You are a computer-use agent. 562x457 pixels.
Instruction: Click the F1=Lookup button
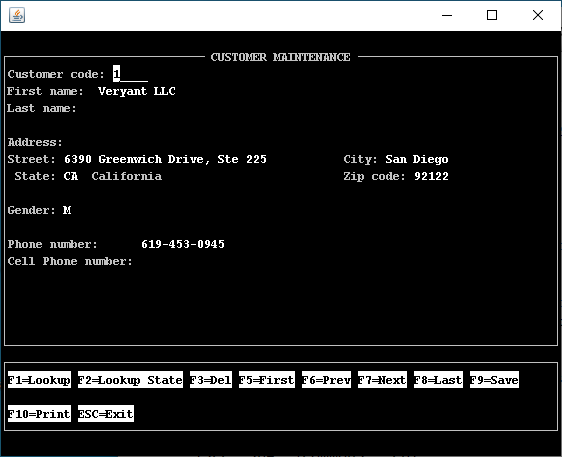tap(39, 380)
